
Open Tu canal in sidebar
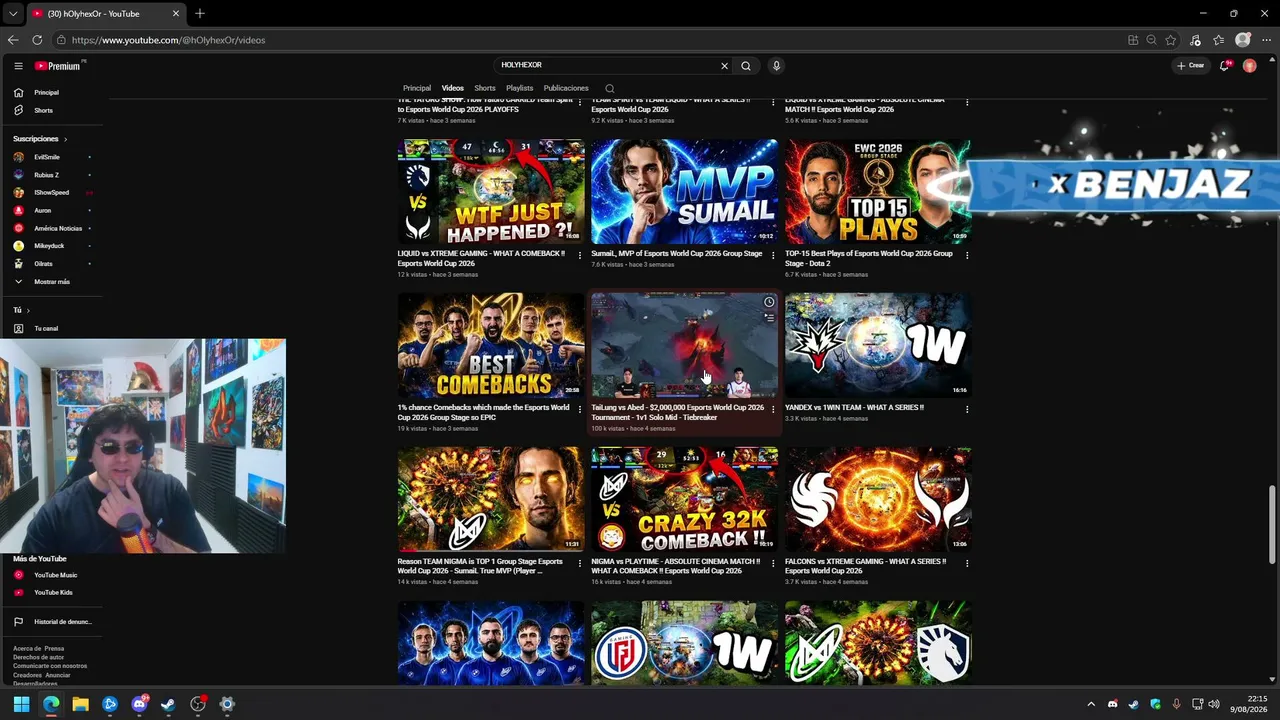pyautogui.click(x=46, y=328)
